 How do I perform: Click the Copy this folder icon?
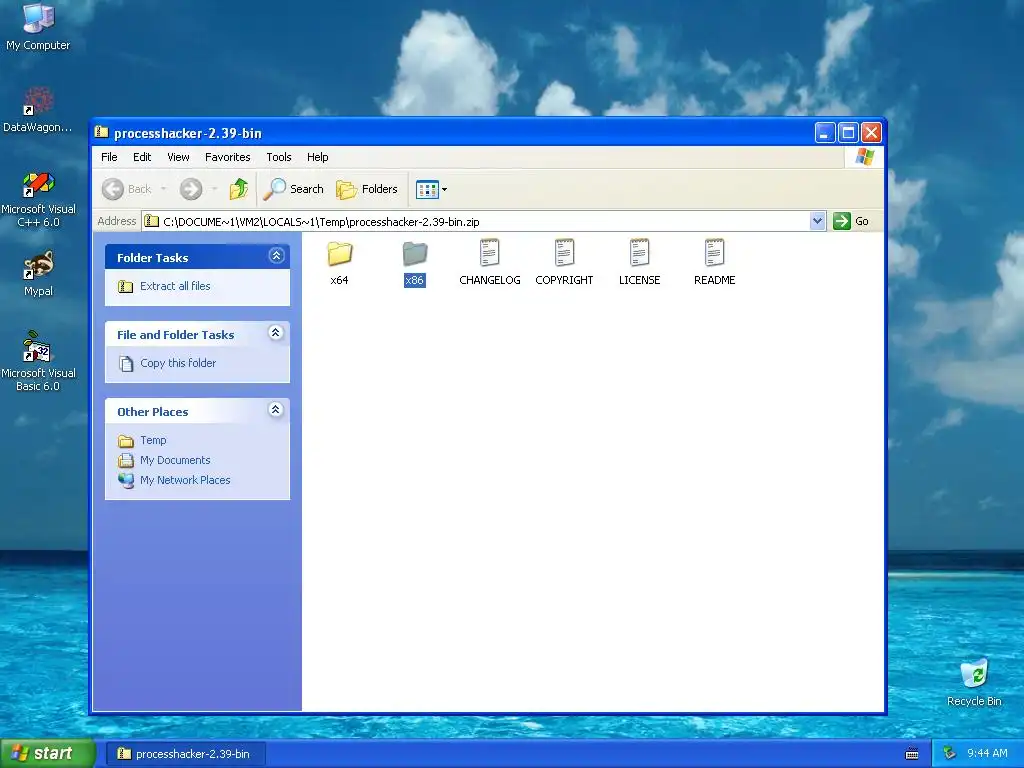click(x=126, y=363)
